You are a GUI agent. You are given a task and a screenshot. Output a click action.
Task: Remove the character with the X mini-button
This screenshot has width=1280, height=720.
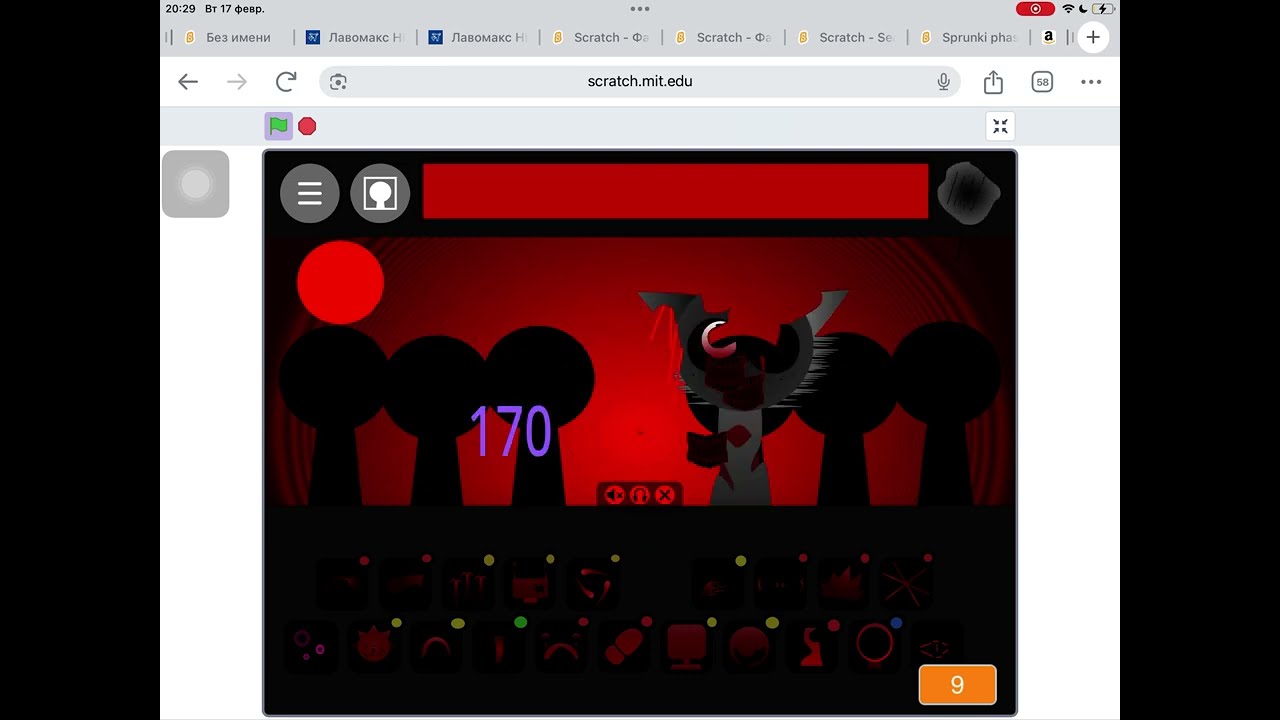click(665, 495)
